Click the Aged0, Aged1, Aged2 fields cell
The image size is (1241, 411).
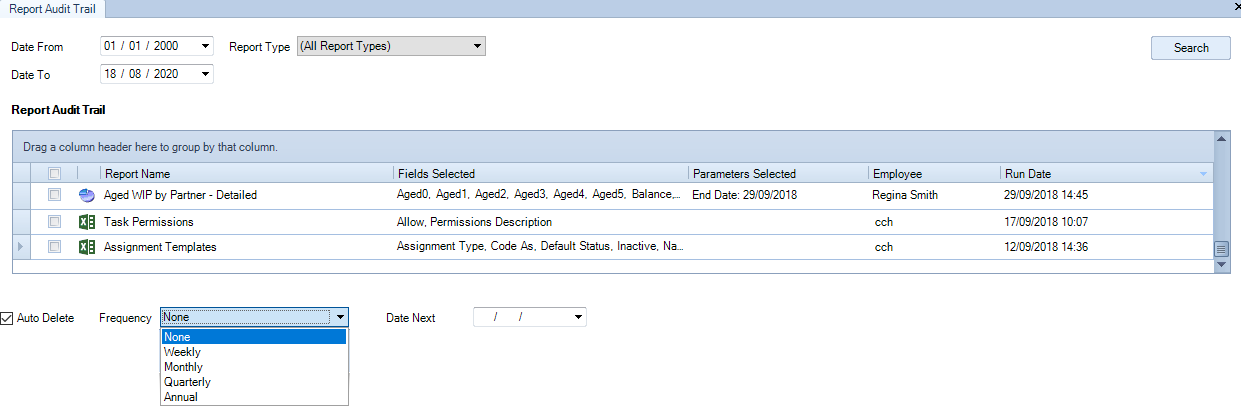tap(541, 195)
